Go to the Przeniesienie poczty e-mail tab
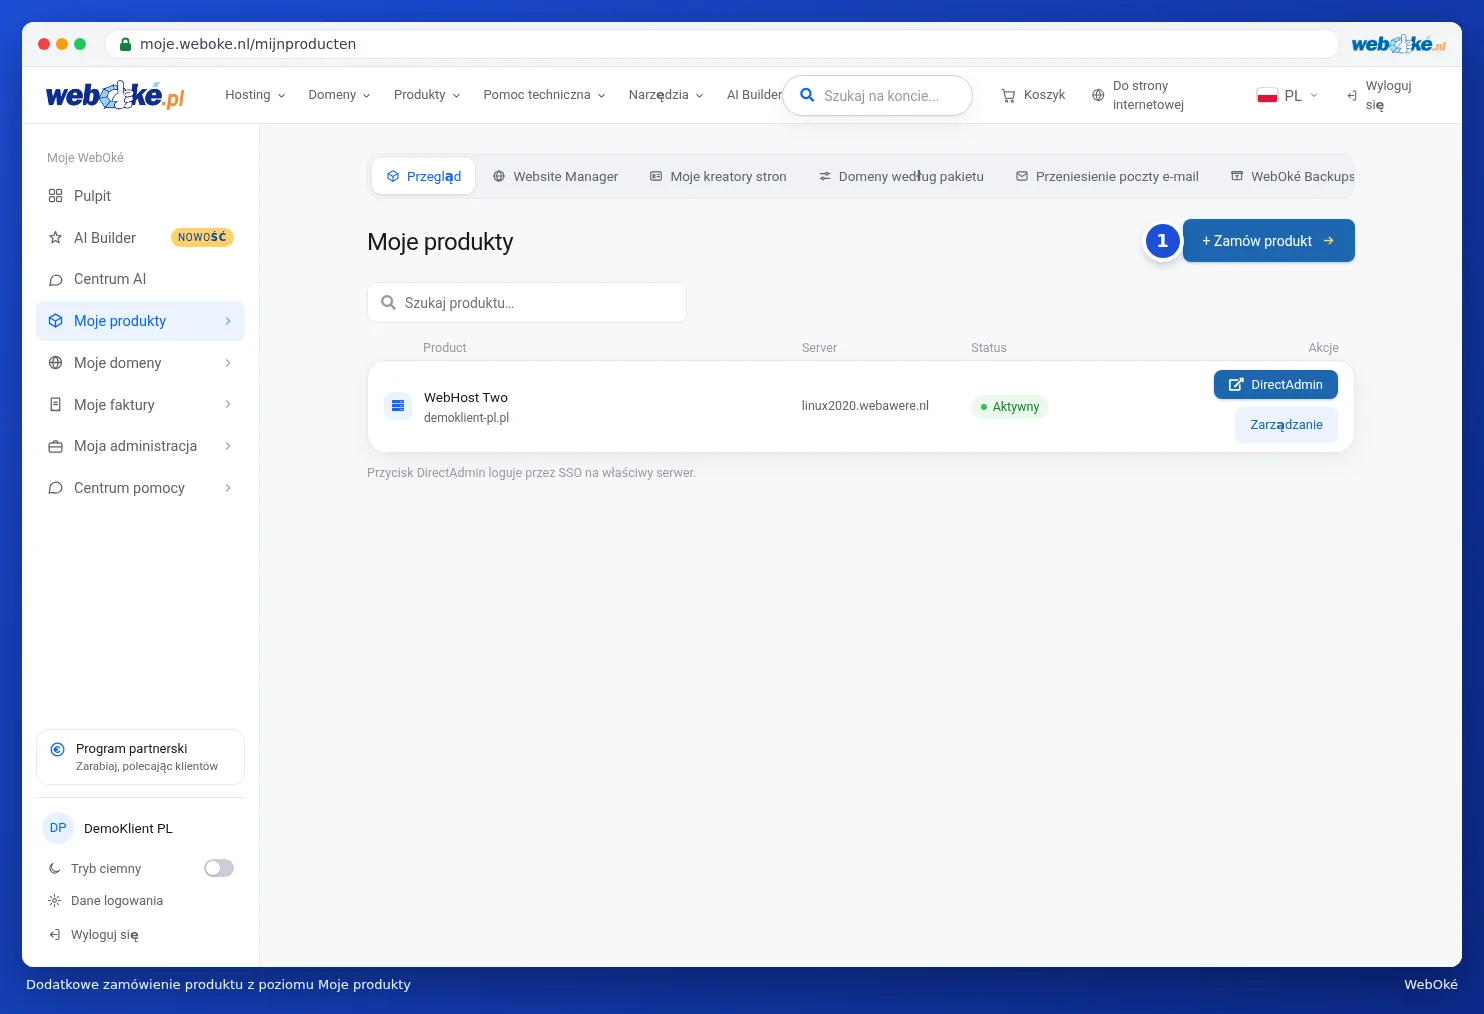Image resolution: width=1484 pixels, height=1014 pixels. coord(1107,176)
